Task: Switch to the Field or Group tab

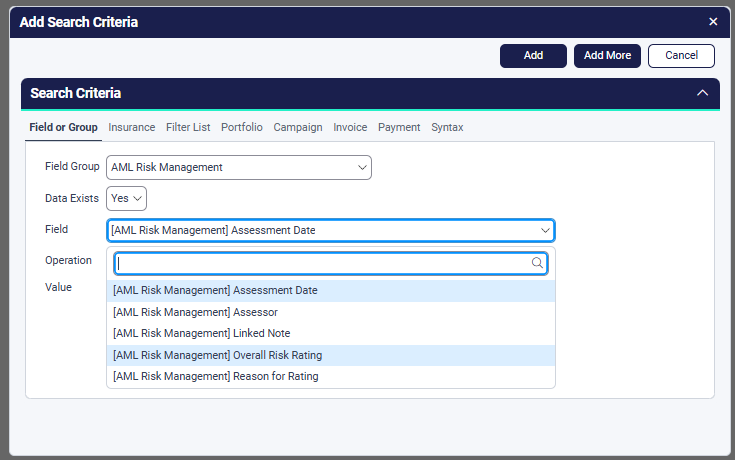Action: (x=63, y=128)
